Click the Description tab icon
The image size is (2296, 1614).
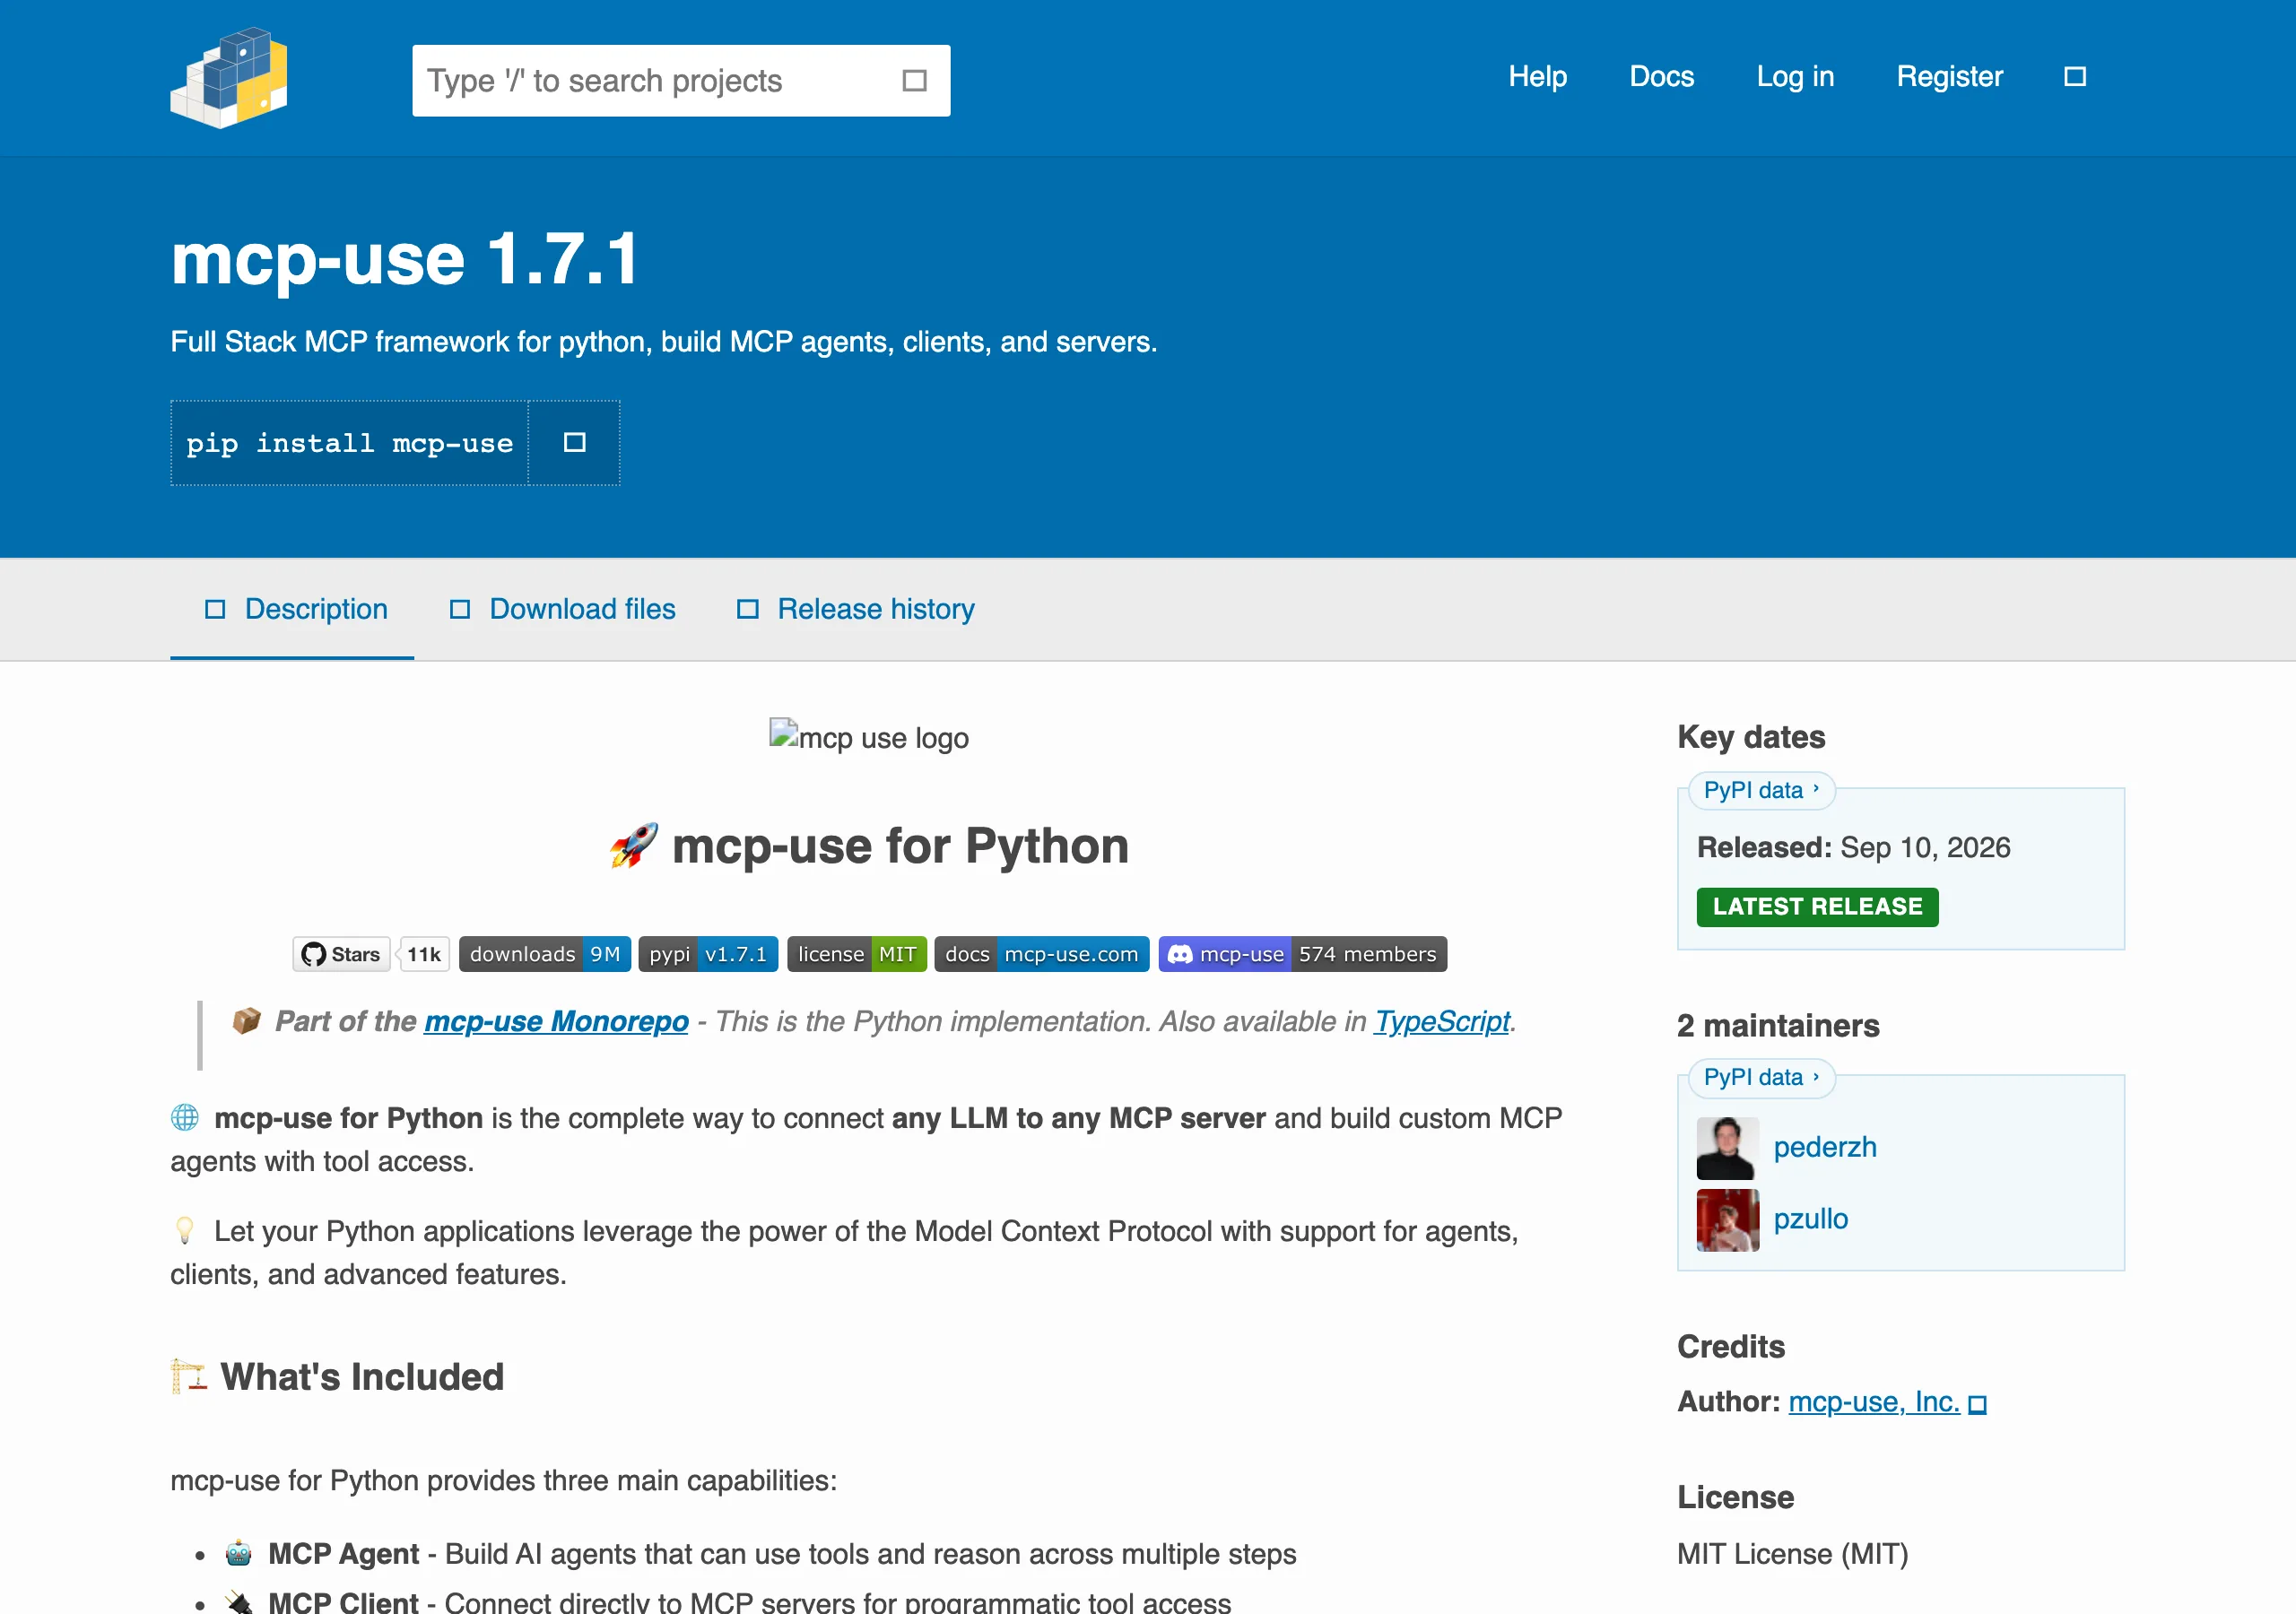[x=215, y=609]
